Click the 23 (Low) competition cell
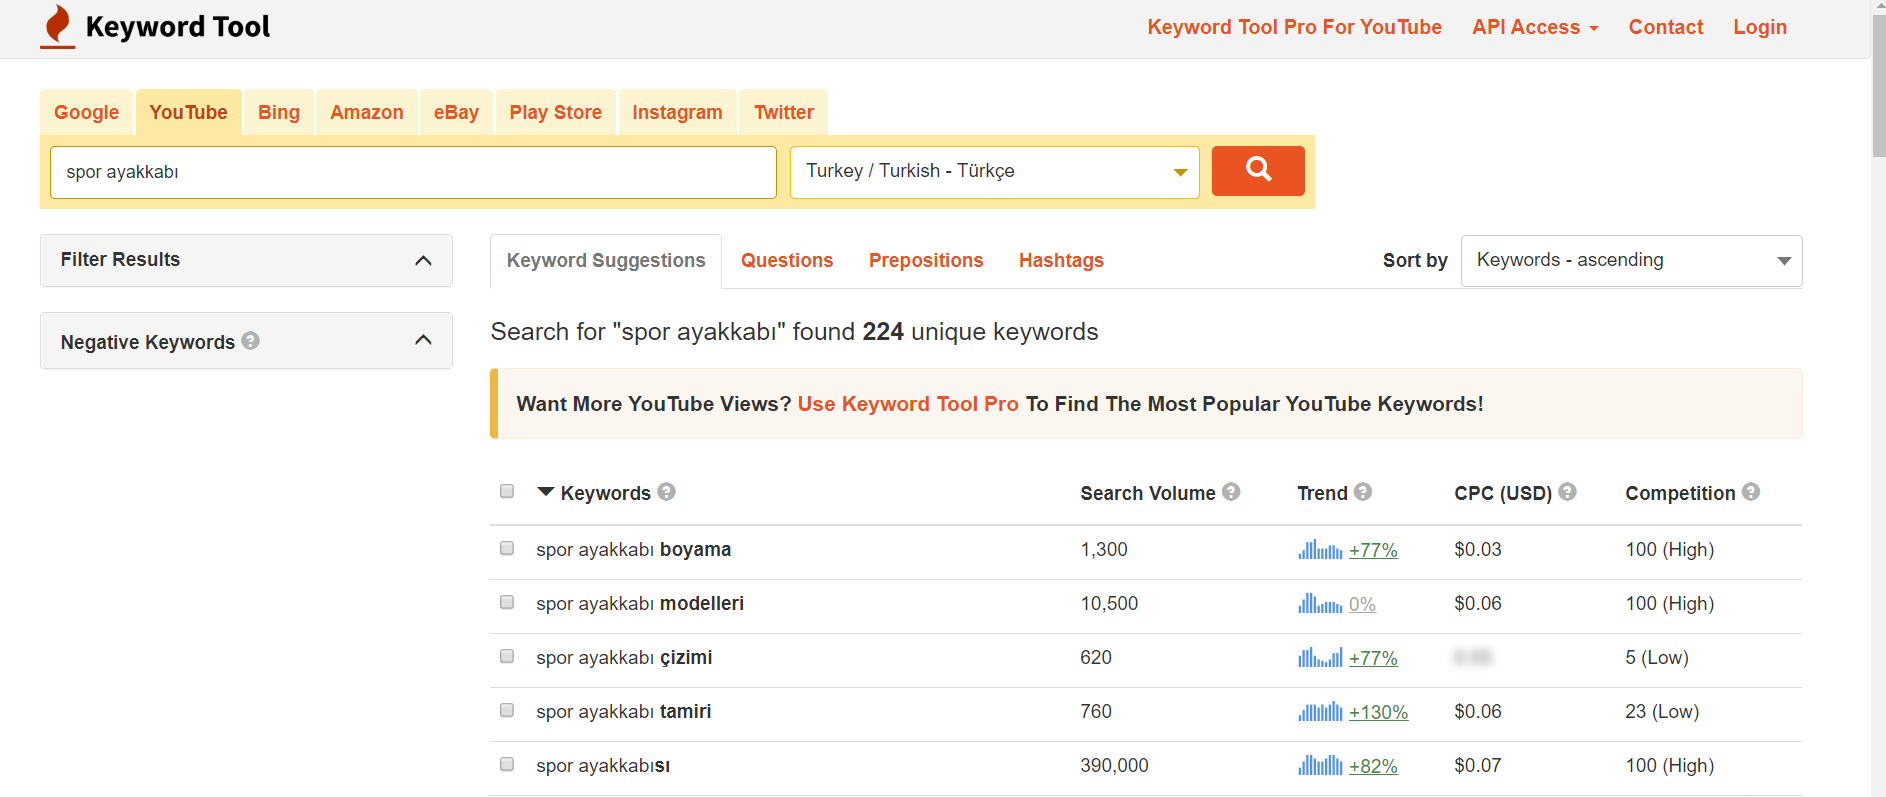 pos(1662,711)
